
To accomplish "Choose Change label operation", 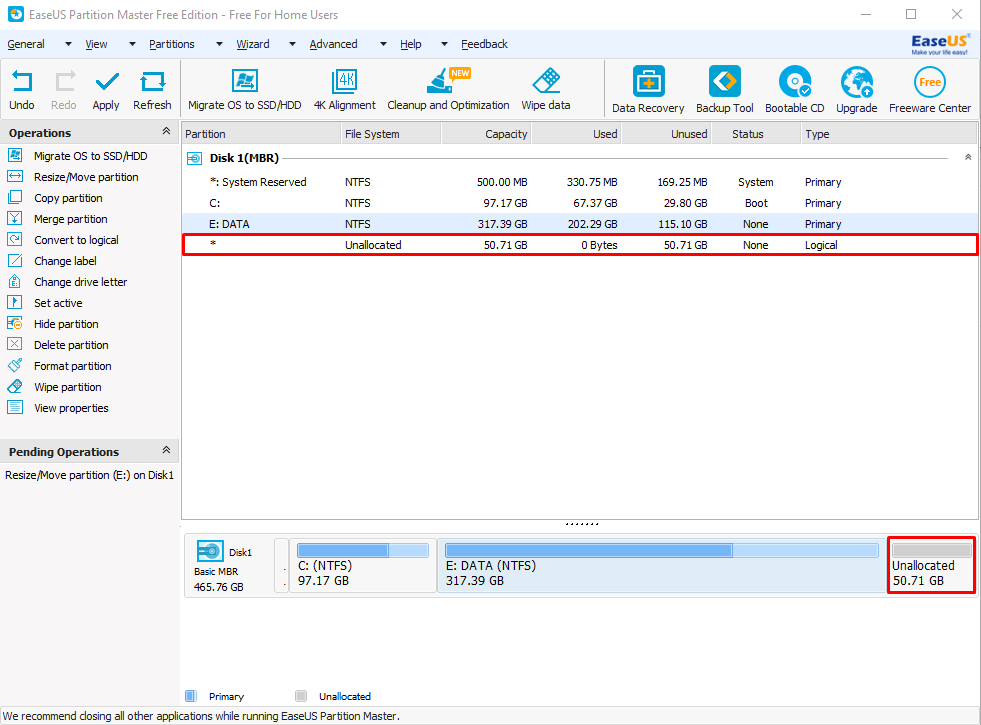I will click(x=65, y=261).
